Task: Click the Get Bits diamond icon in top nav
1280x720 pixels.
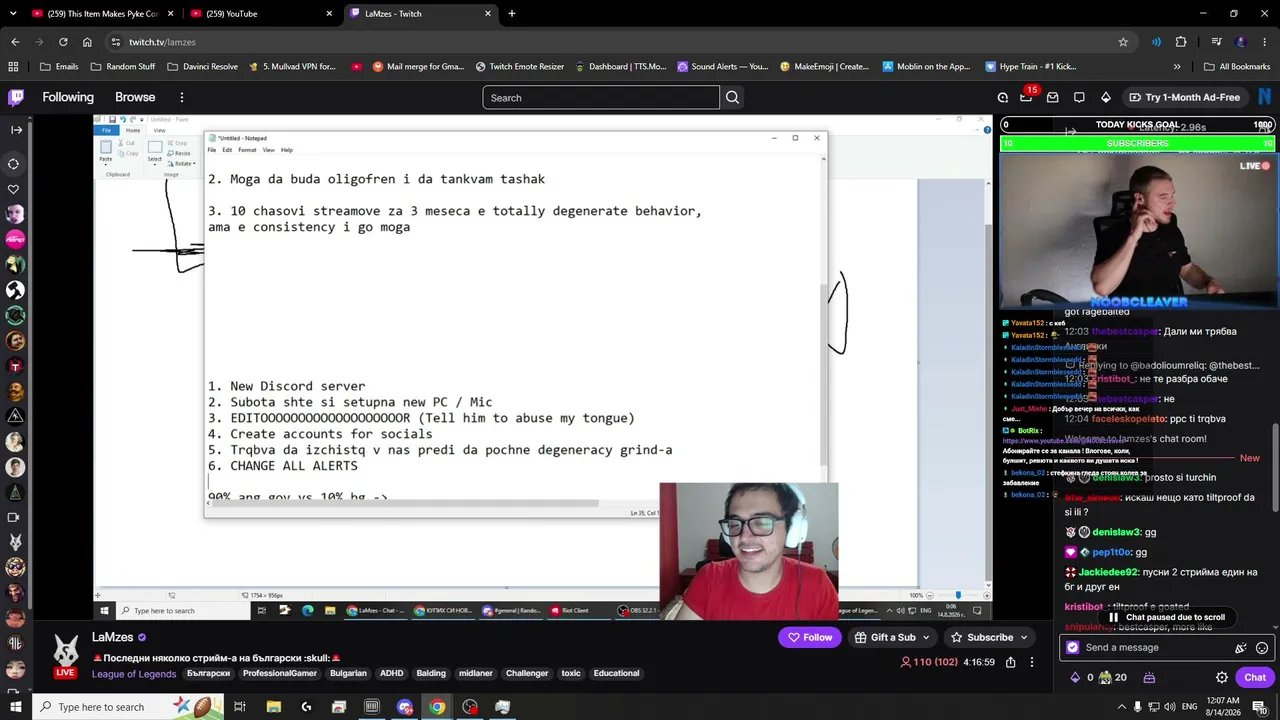Action: 1105,97
